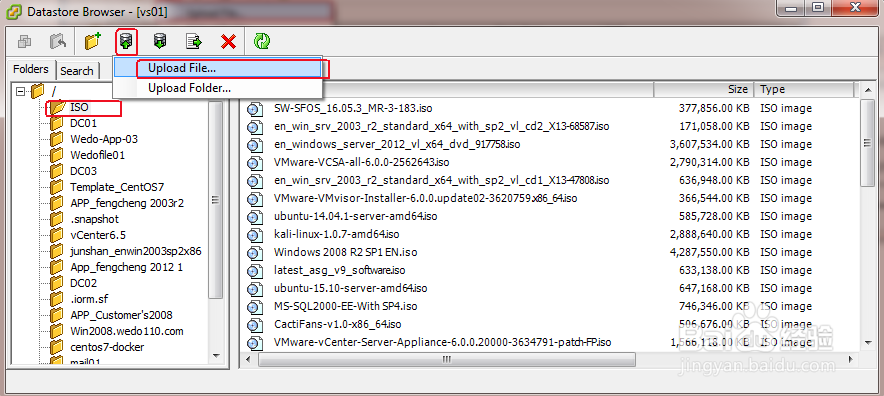Click the folder tree vertical scrollbar thumb

215,200
